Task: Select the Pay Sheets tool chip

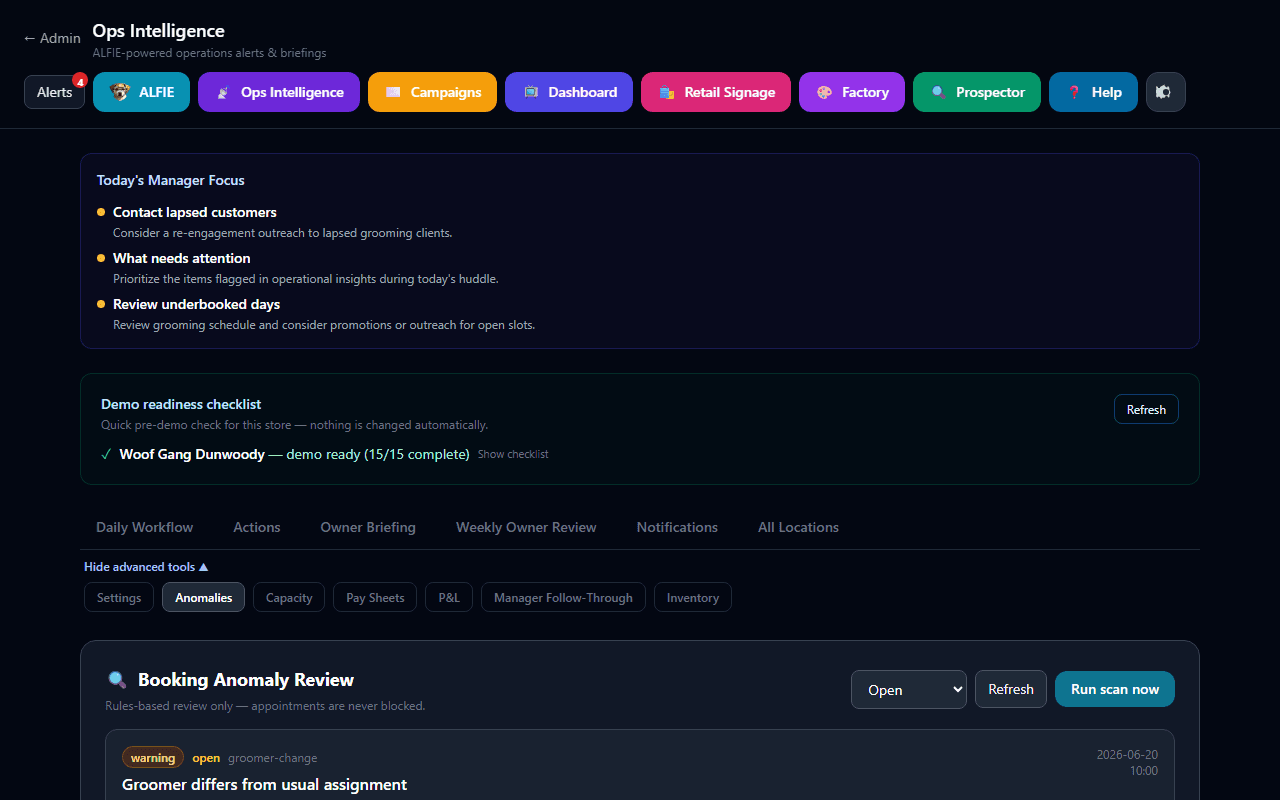Action: tap(375, 597)
